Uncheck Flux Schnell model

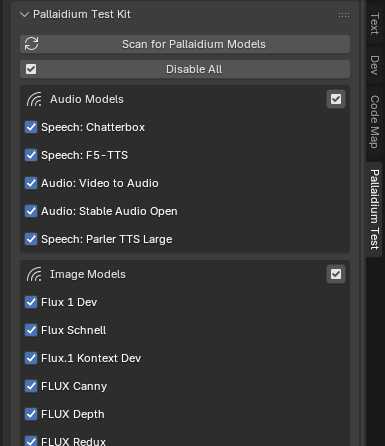point(31,330)
